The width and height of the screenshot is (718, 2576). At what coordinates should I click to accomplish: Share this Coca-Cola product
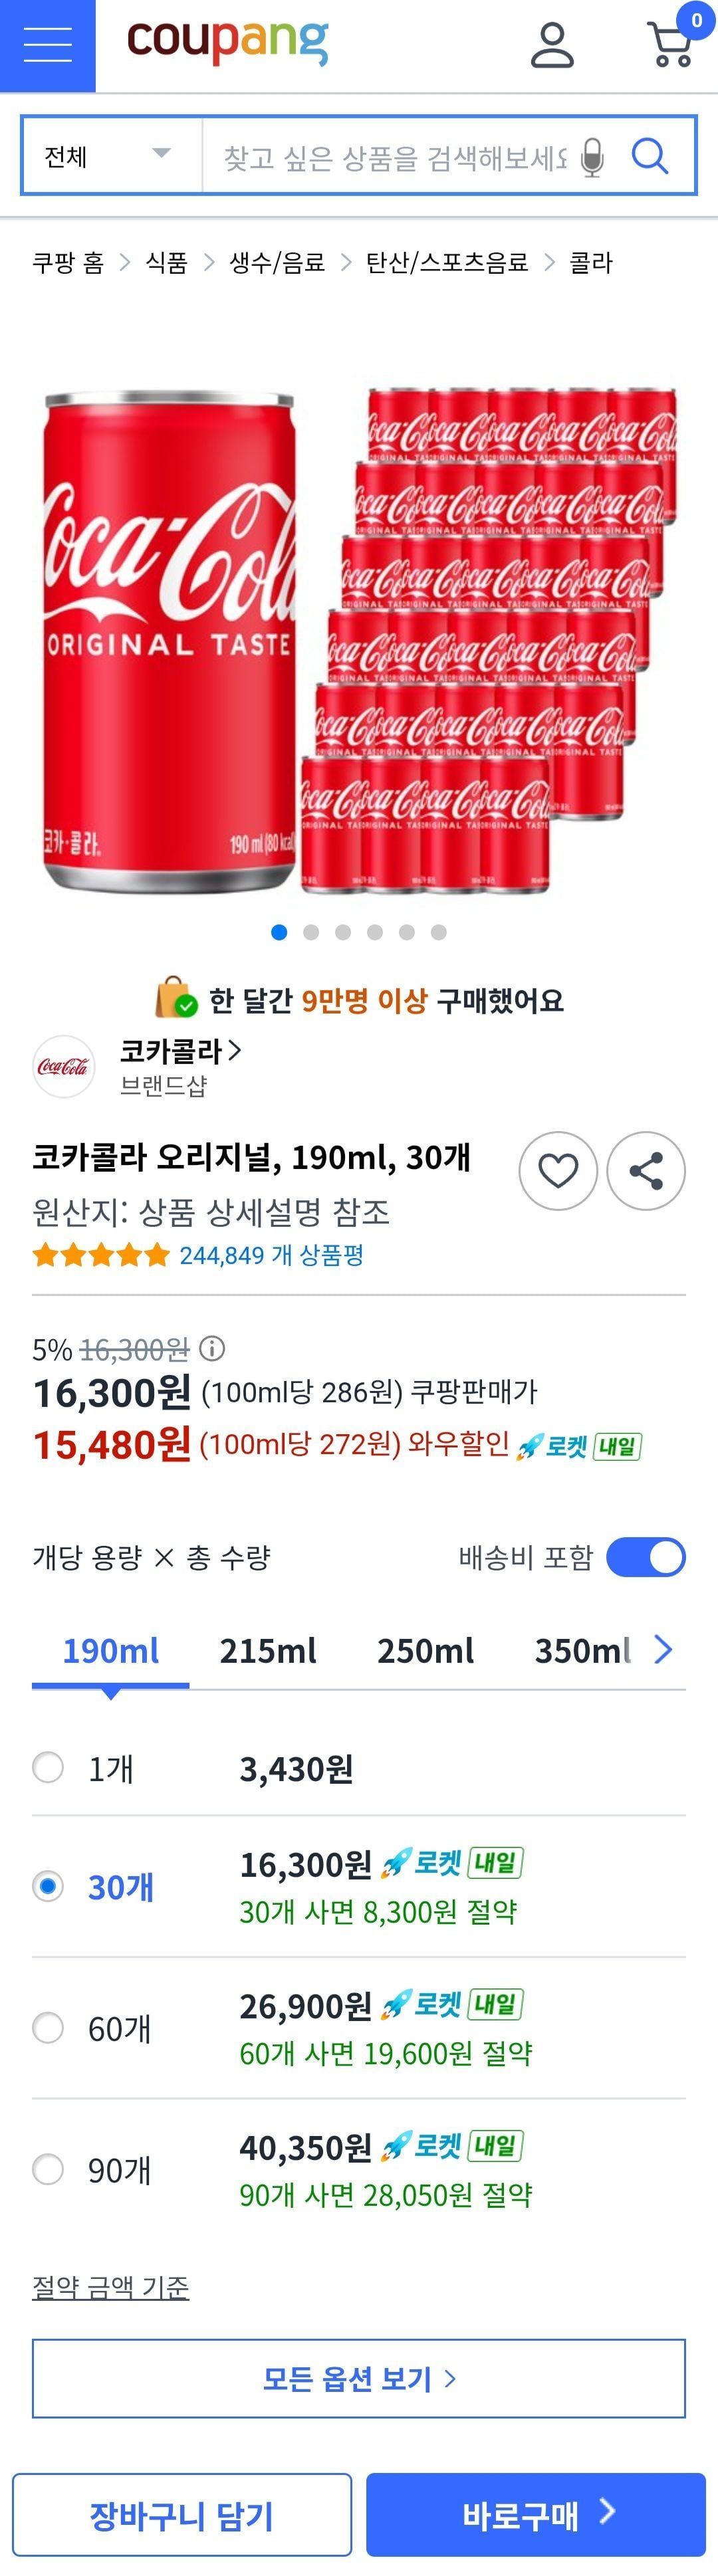click(646, 1170)
